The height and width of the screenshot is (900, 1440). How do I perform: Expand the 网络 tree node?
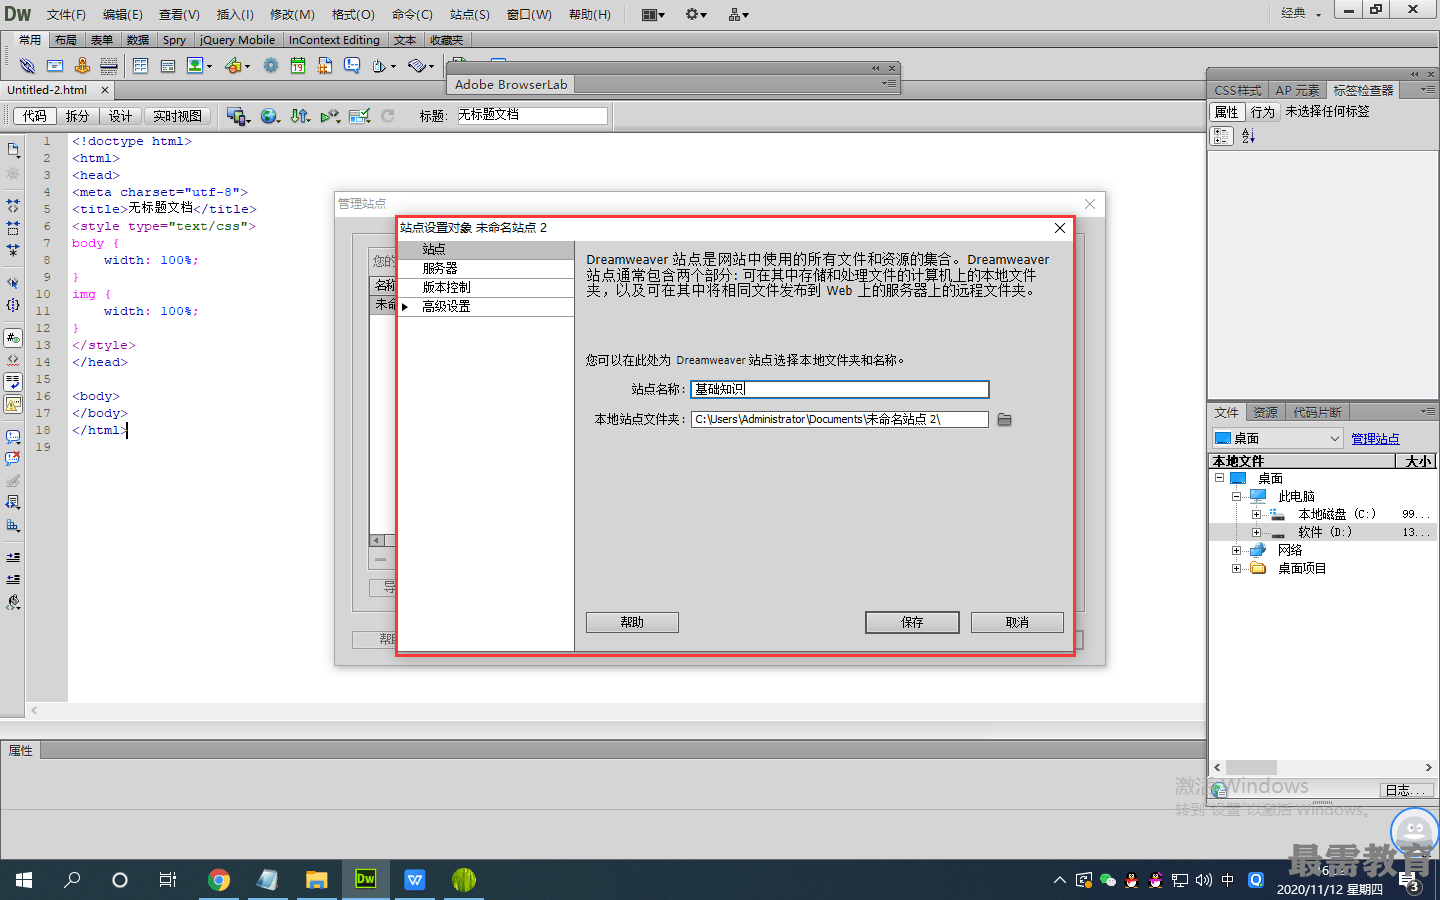tap(1237, 550)
